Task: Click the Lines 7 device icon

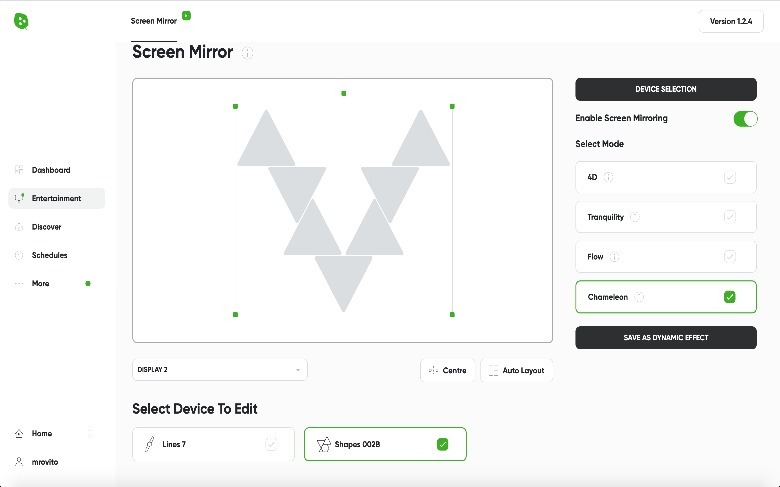Action: (149, 444)
